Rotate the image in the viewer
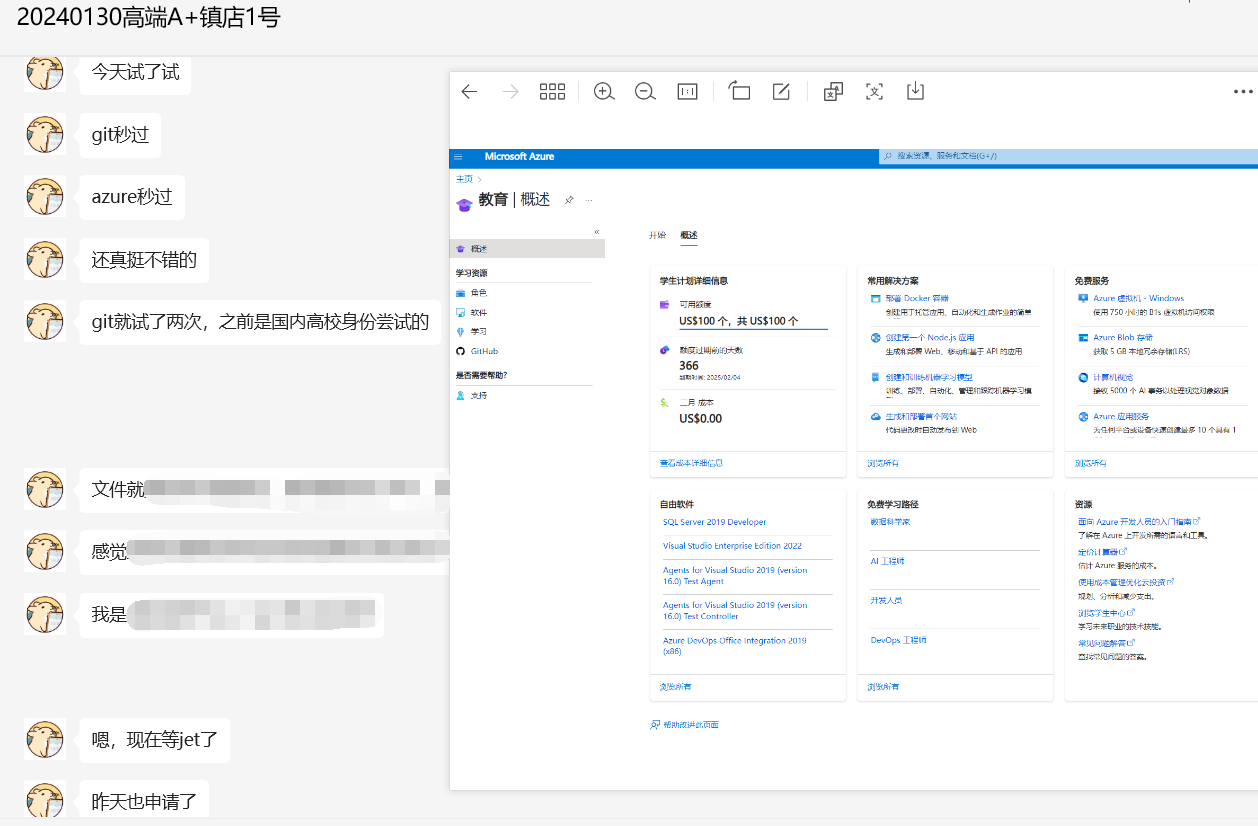 (740, 92)
